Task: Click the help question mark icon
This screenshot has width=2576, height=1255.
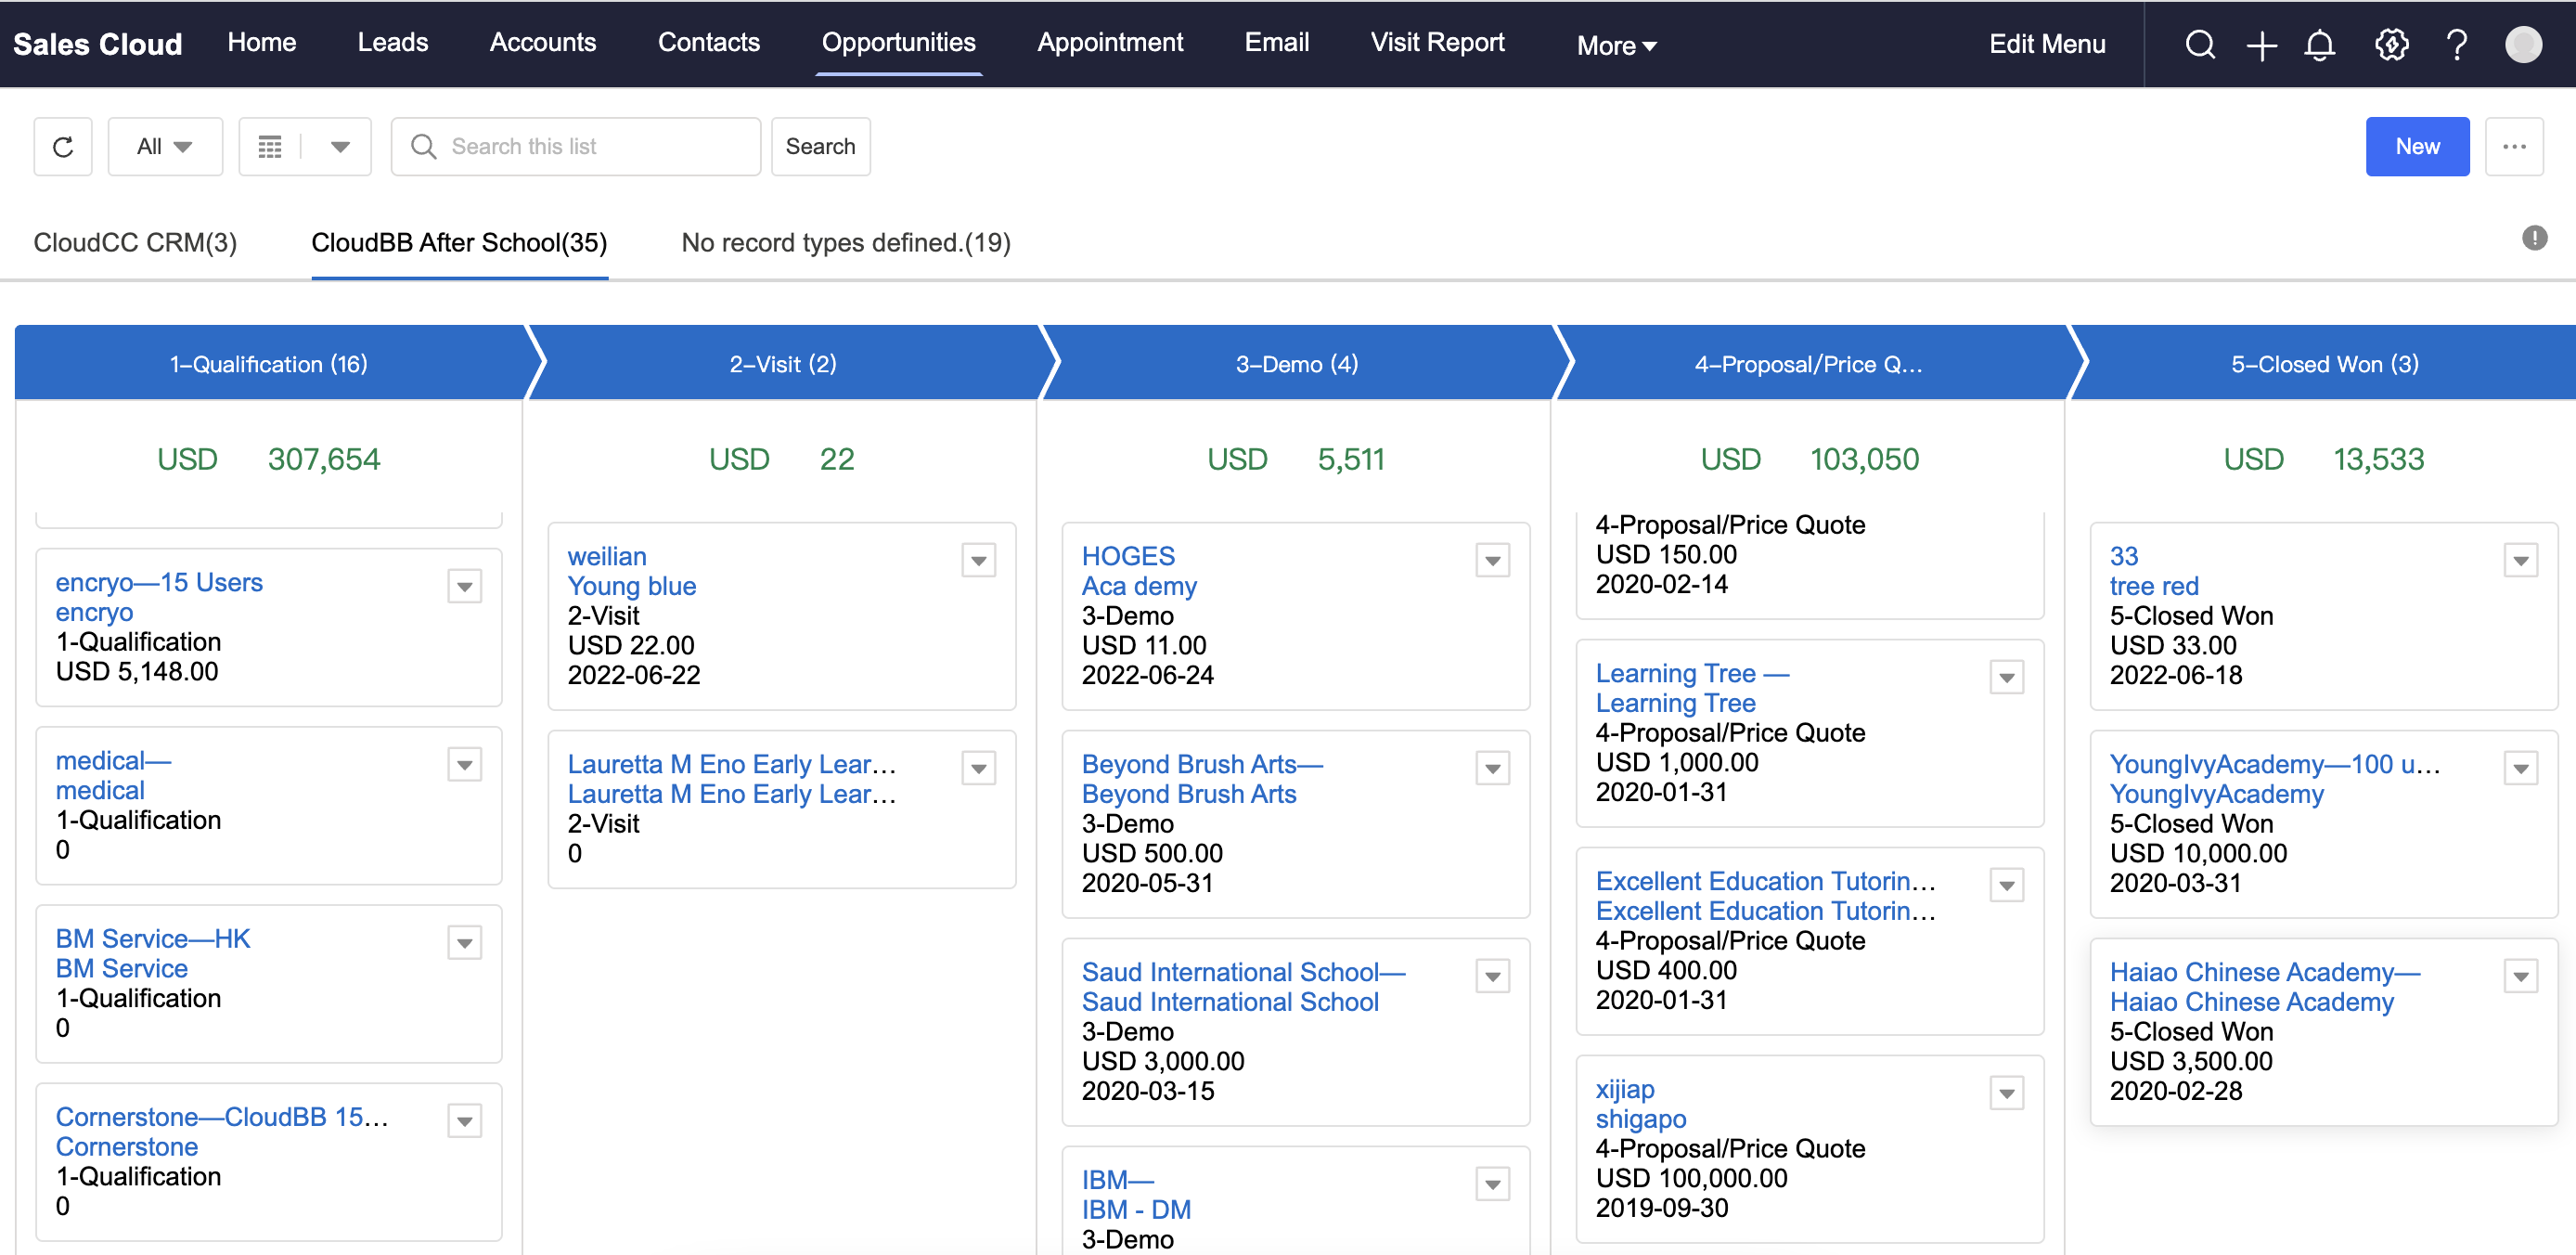Action: tap(2456, 45)
